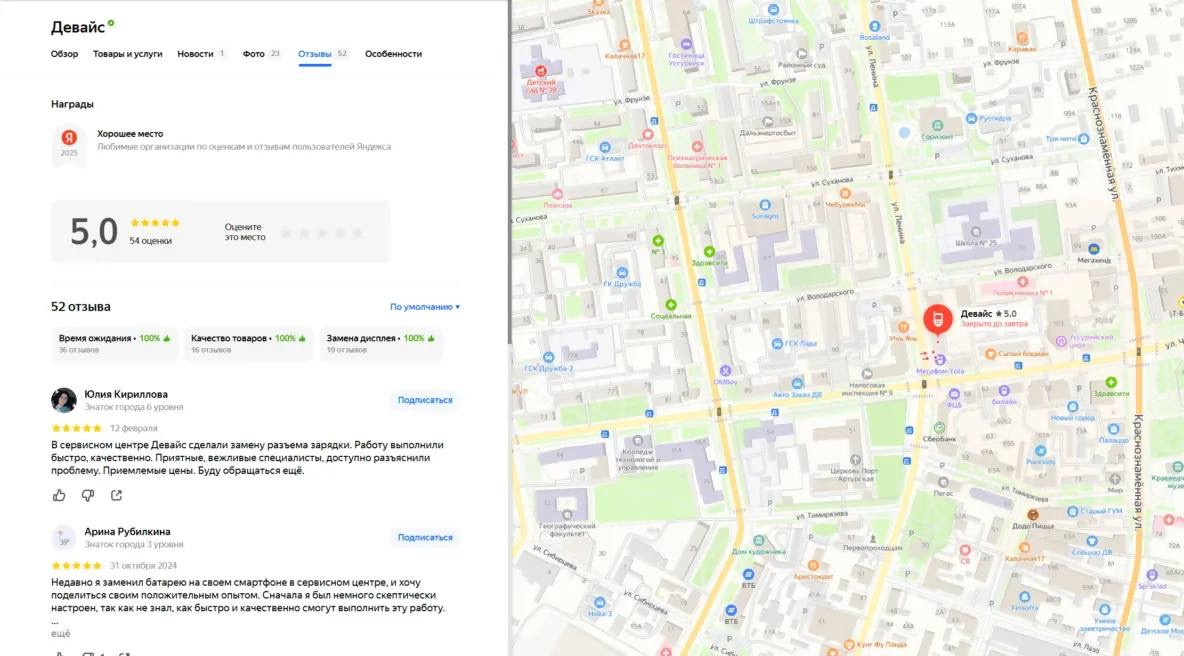Like Юлия Кириллова's review
The height and width of the screenshot is (656, 1184).
click(59, 495)
